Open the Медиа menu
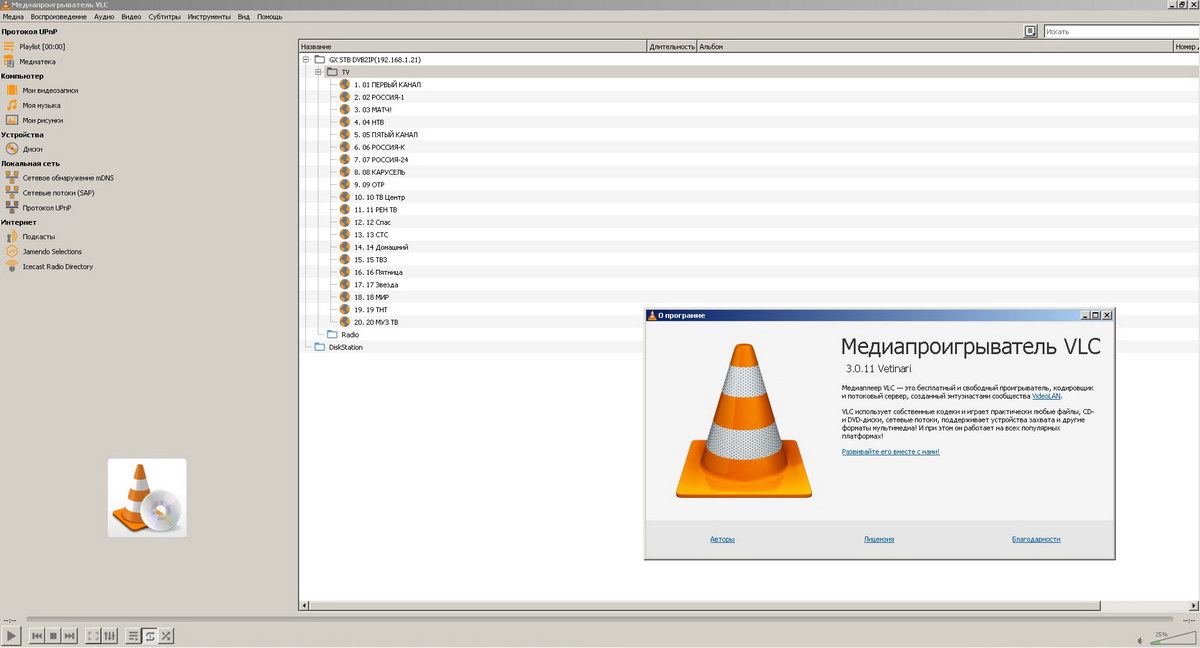This screenshot has width=1200, height=648. click(x=13, y=17)
